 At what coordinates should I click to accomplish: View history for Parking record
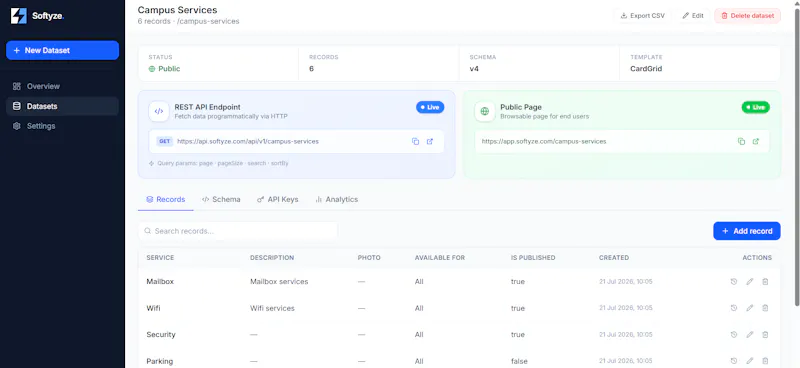click(x=734, y=361)
